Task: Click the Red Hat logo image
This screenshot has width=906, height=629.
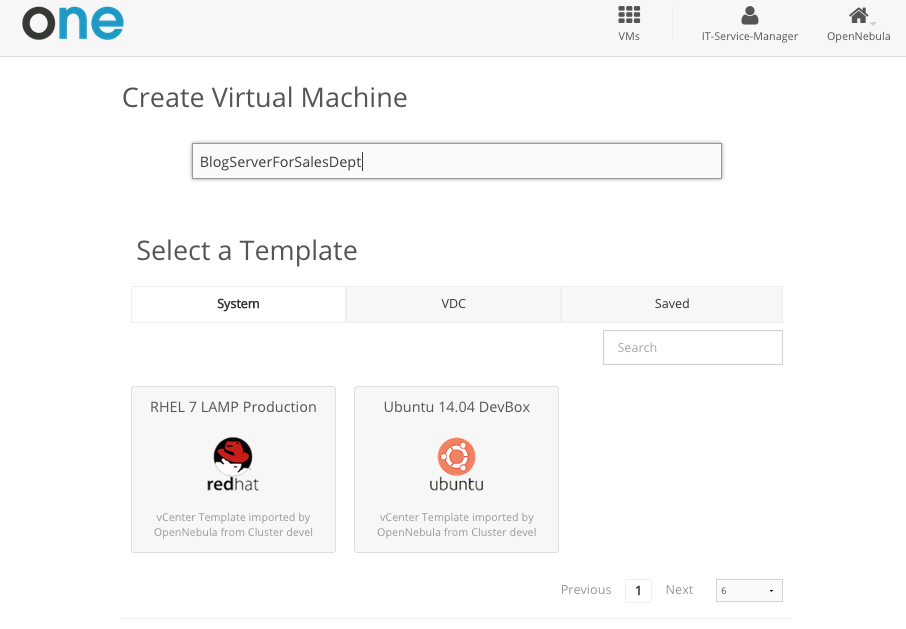Action: tap(233, 464)
